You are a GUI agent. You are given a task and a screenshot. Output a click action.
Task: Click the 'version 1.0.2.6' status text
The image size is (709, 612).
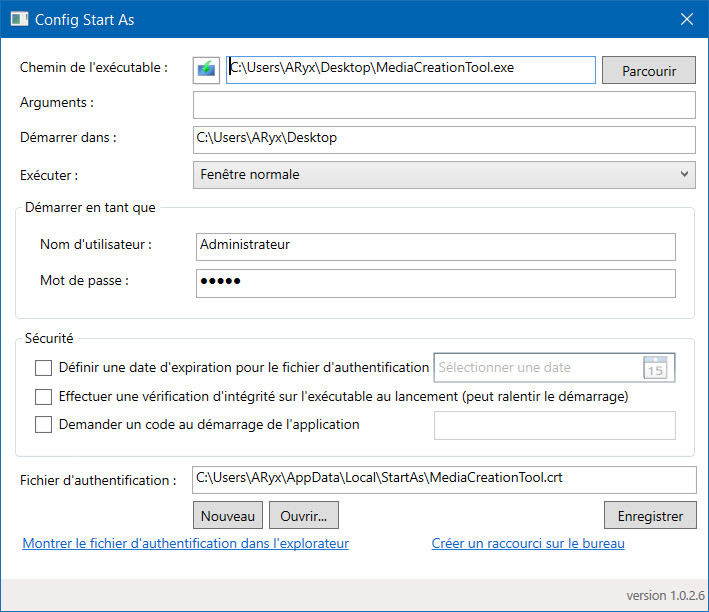tap(666, 596)
